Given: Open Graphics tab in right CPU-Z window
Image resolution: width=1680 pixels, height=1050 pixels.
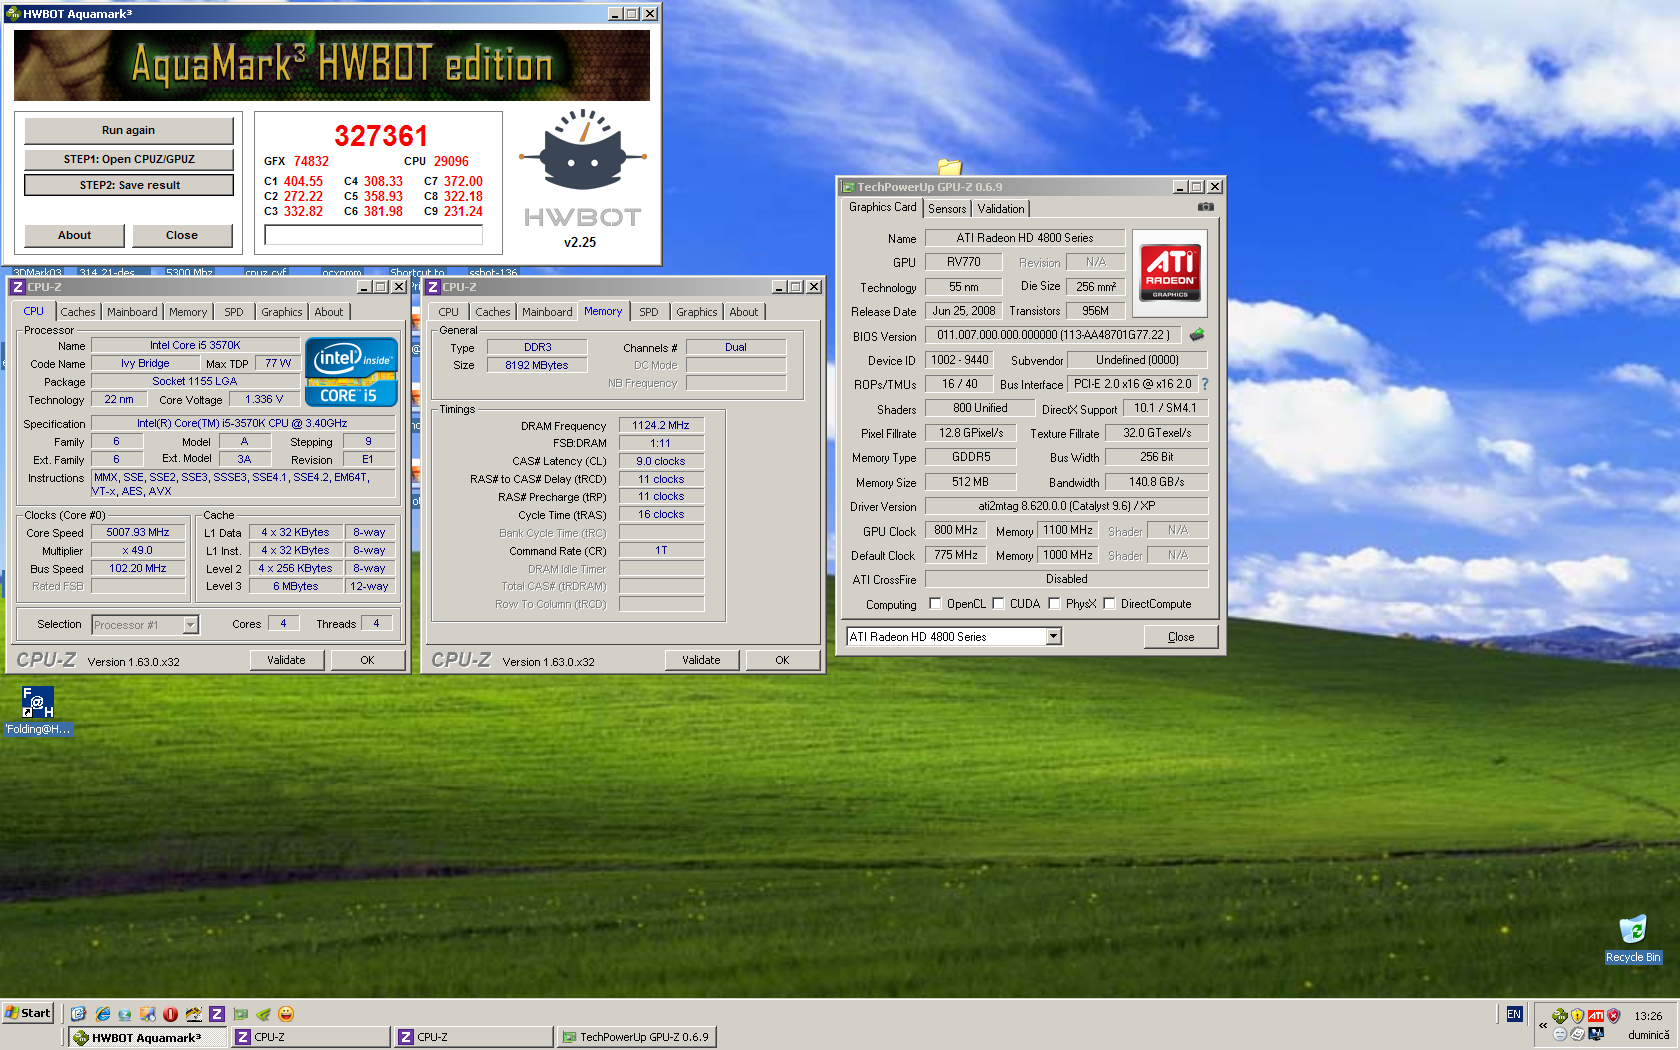Looking at the screenshot, I should 697,312.
